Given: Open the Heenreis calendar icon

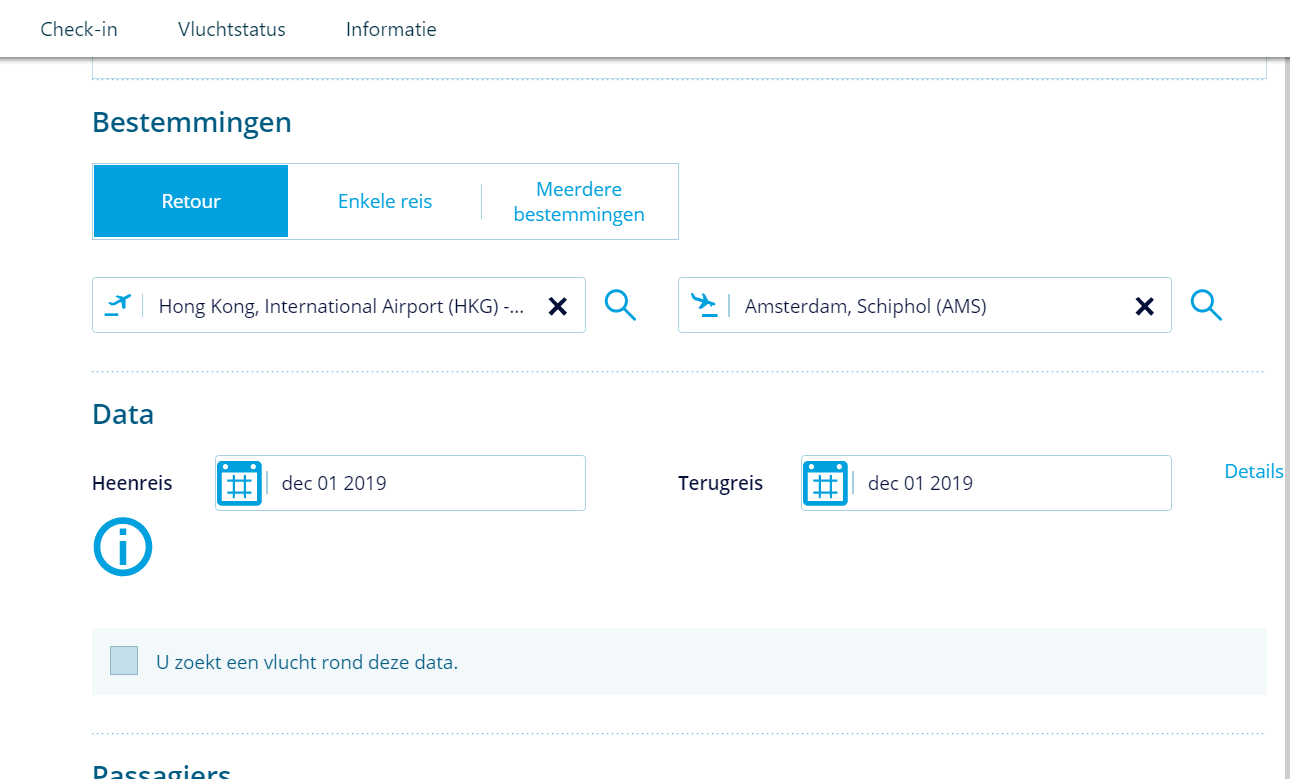Looking at the screenshot, I should 240,484.
